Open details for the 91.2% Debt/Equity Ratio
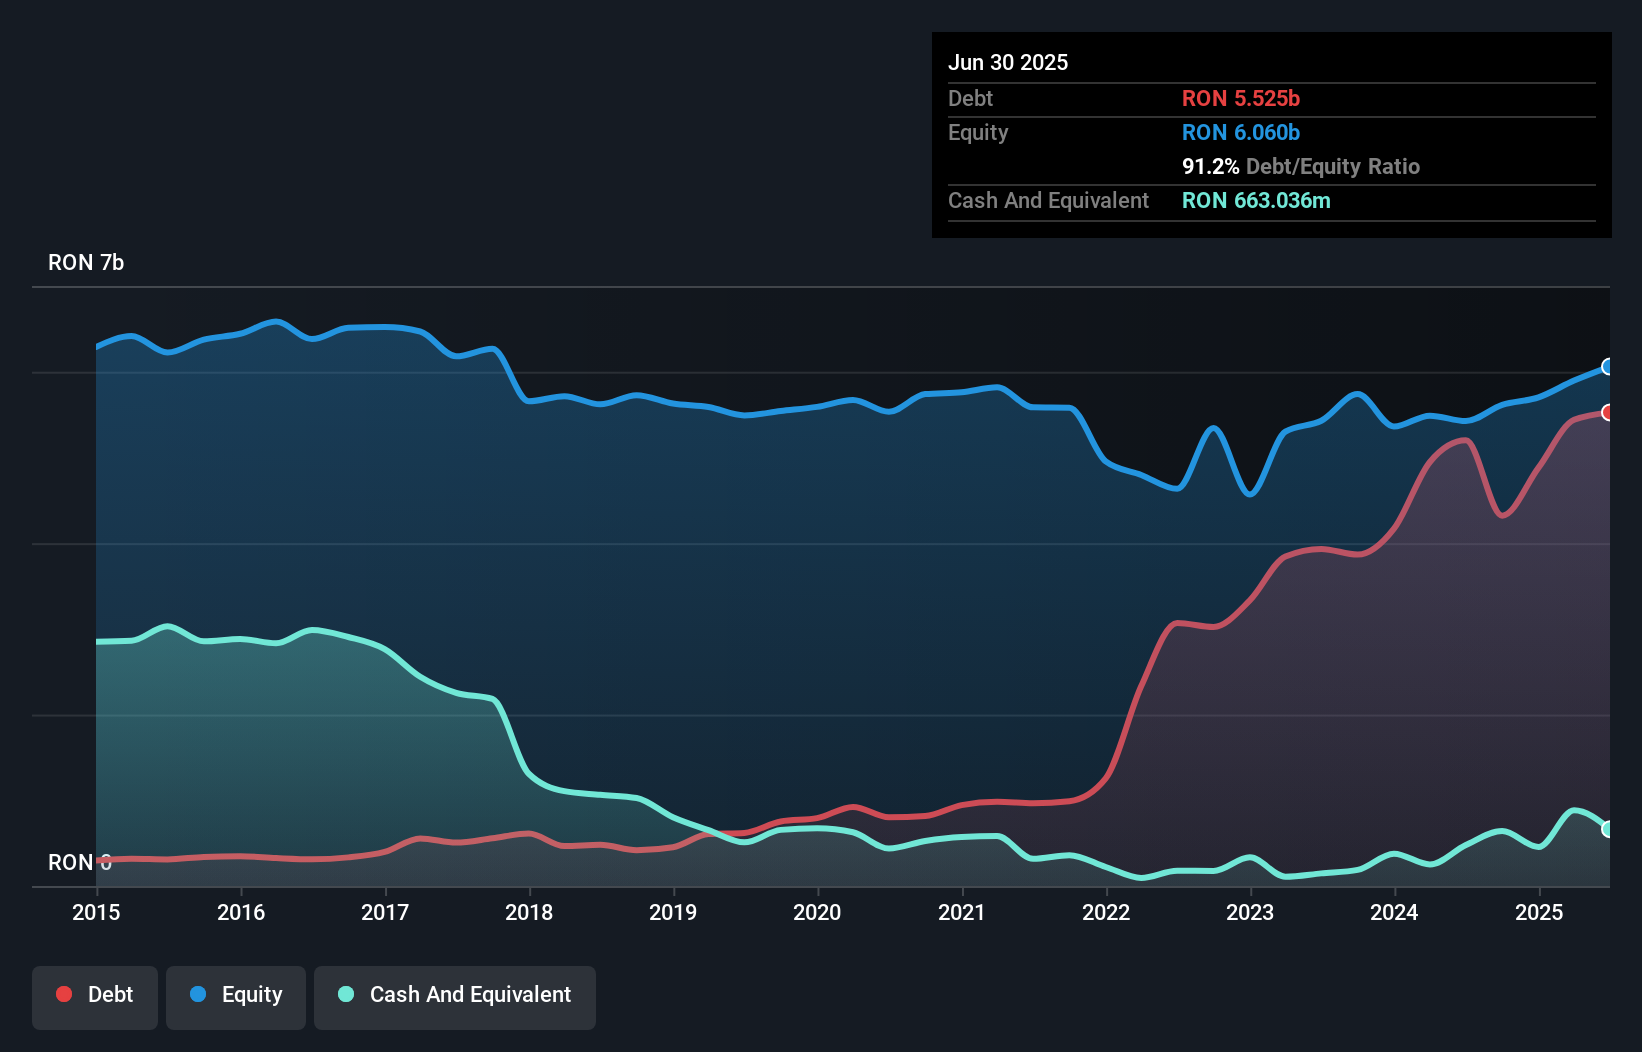The width and height of the screenshot is (1642, 1052). [1301, 167]
